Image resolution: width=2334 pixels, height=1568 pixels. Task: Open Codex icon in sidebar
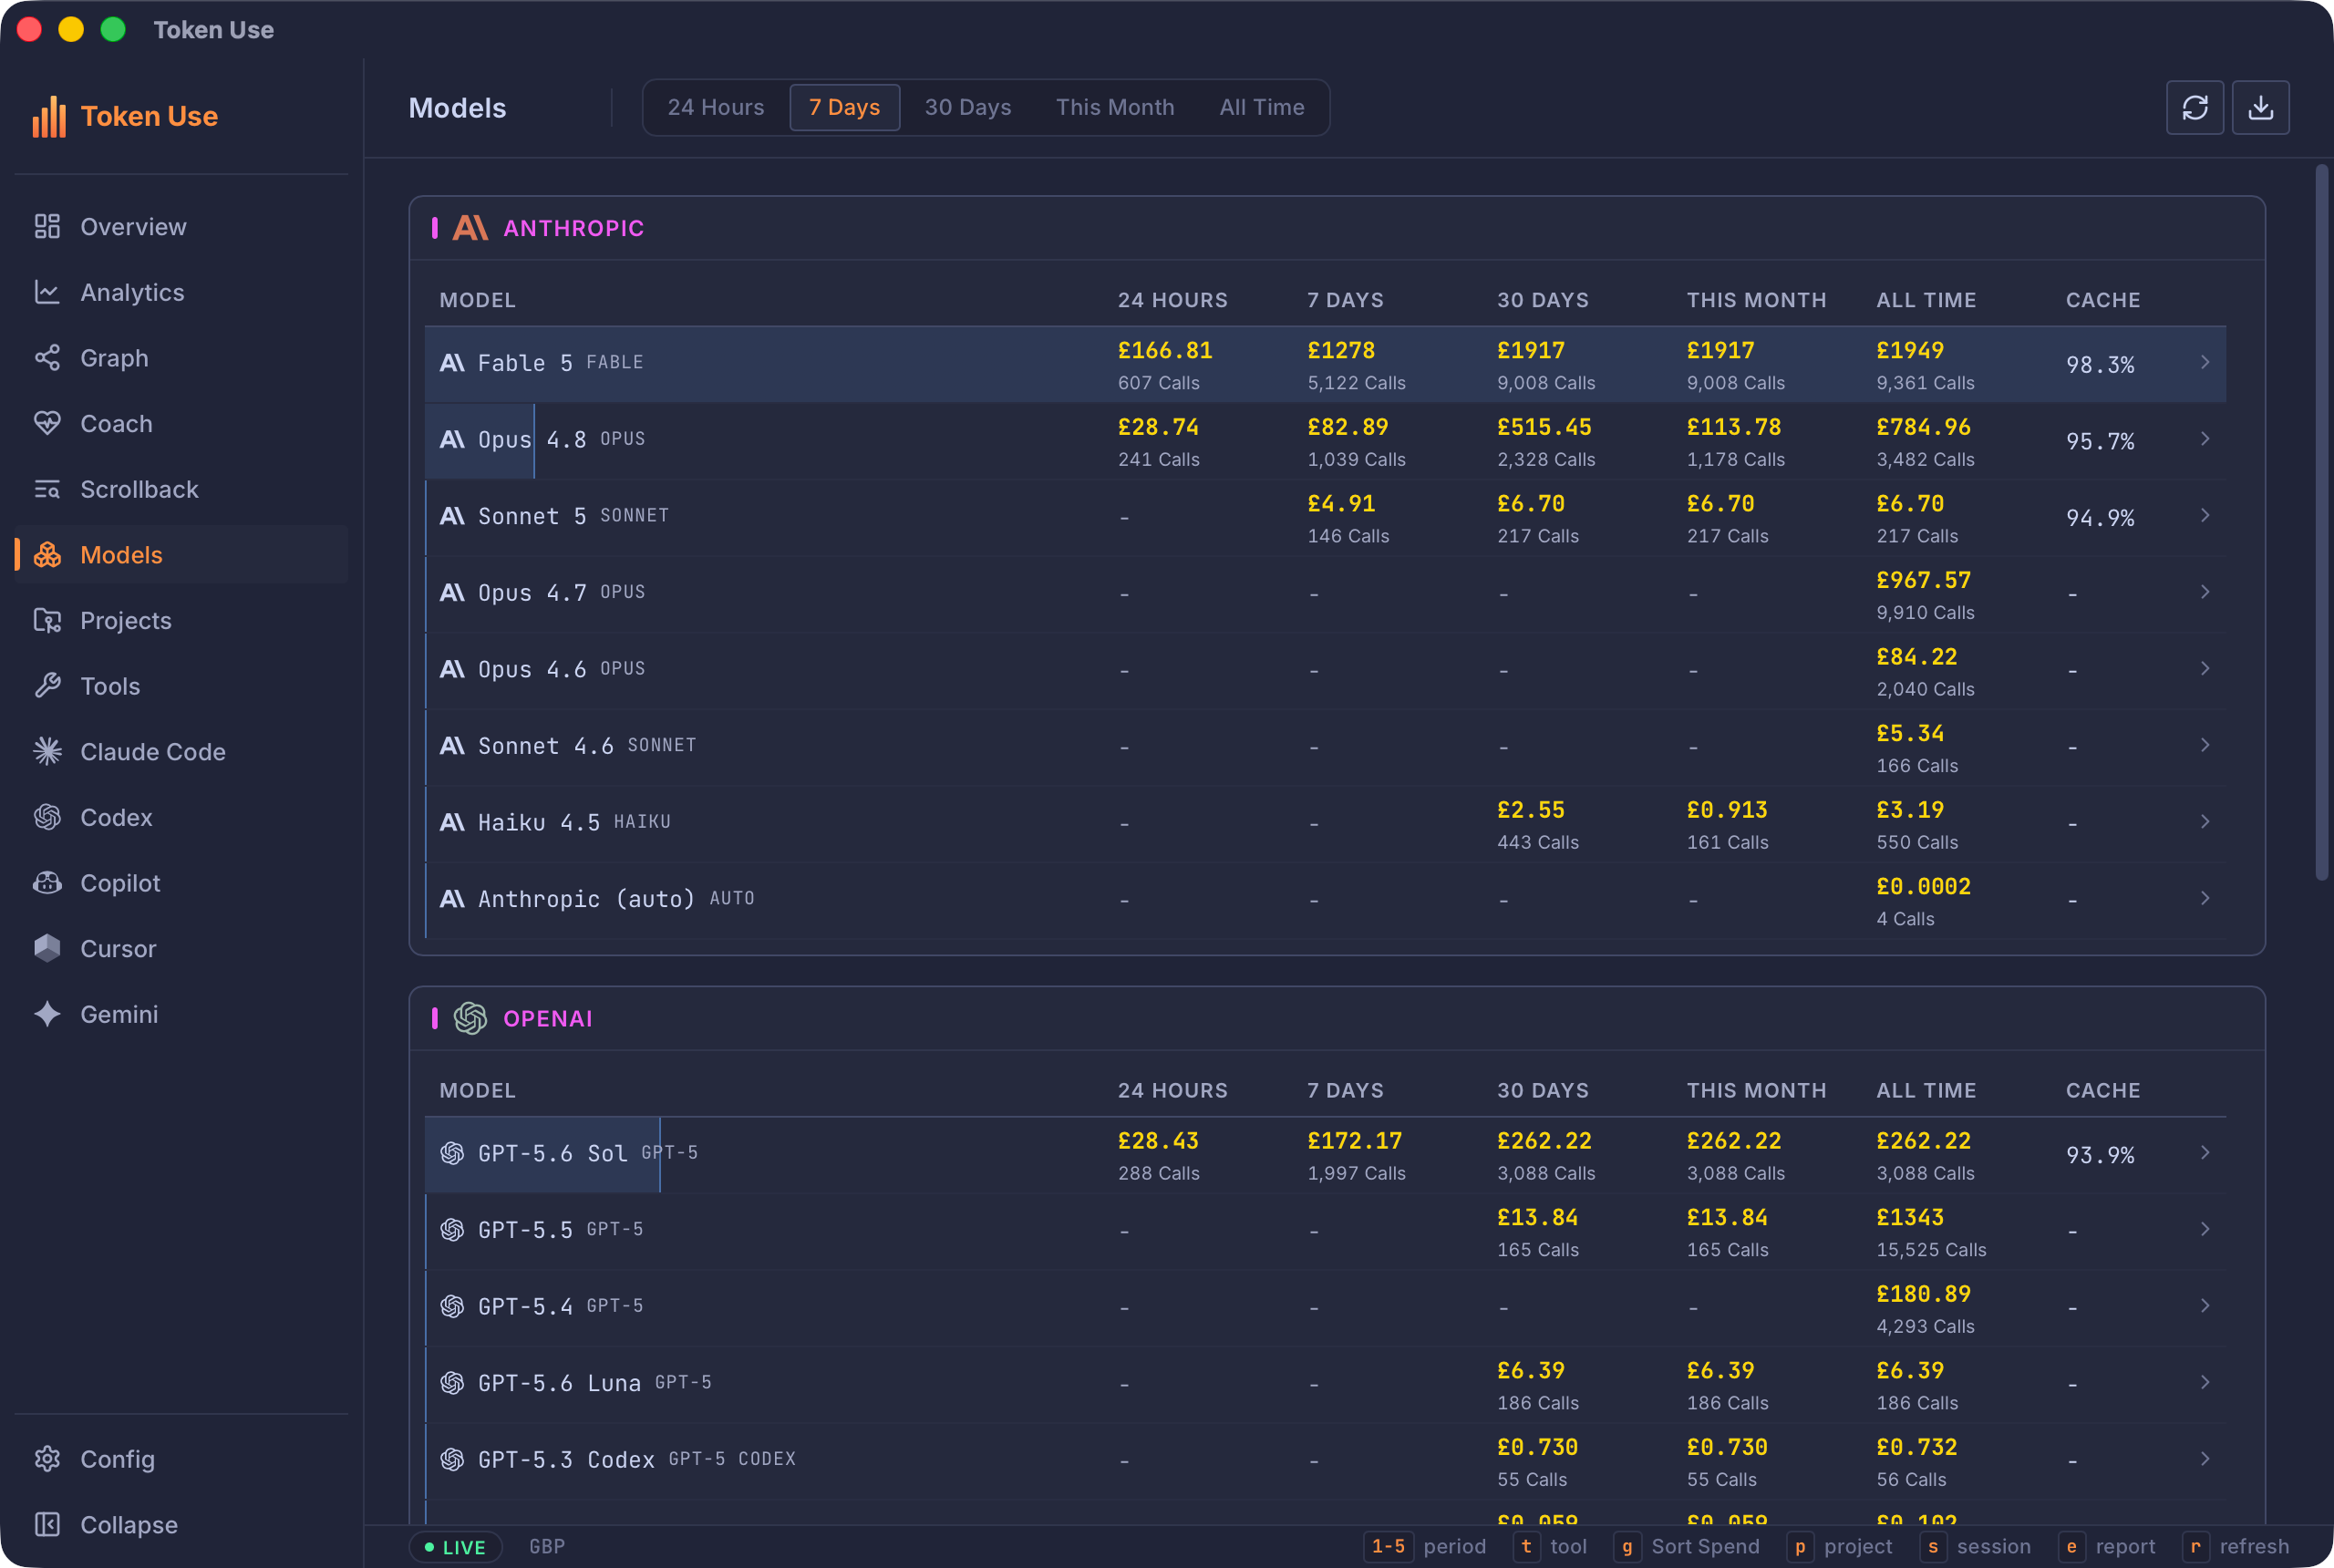point(47,817)
